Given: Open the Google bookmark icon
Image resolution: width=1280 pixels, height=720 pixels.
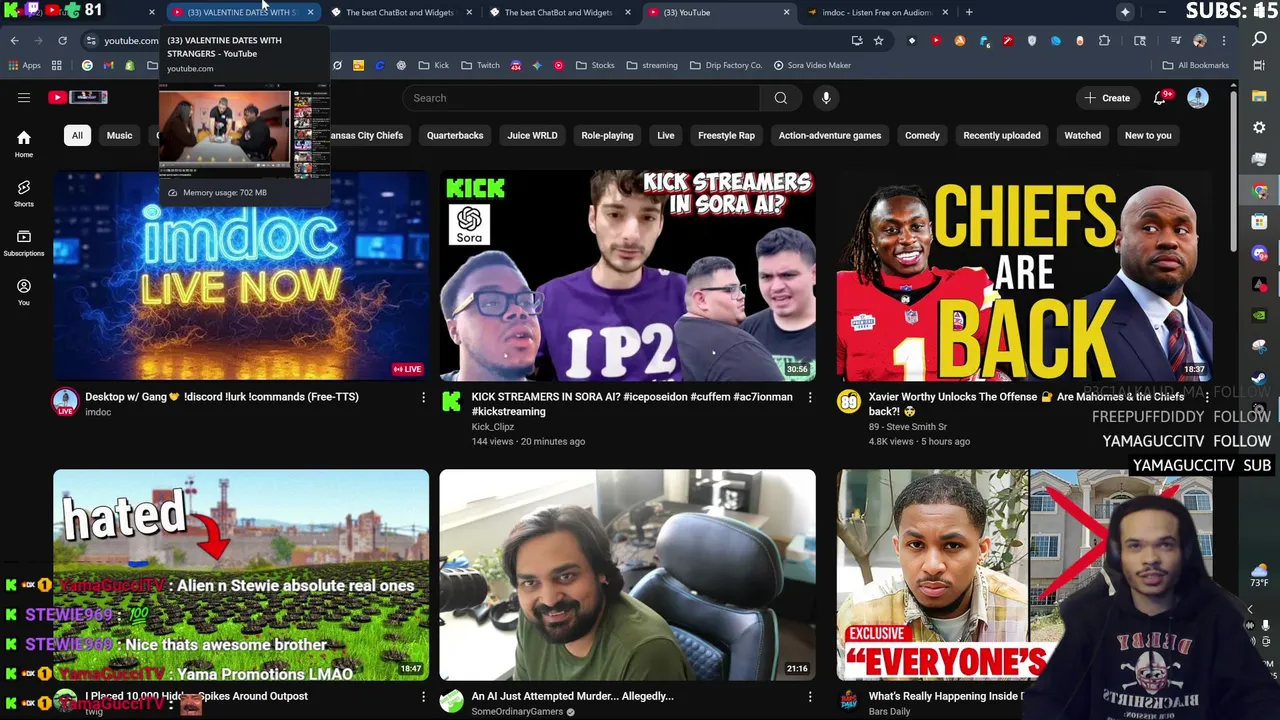Looking at the screenshot, I should tap(87, 65).
